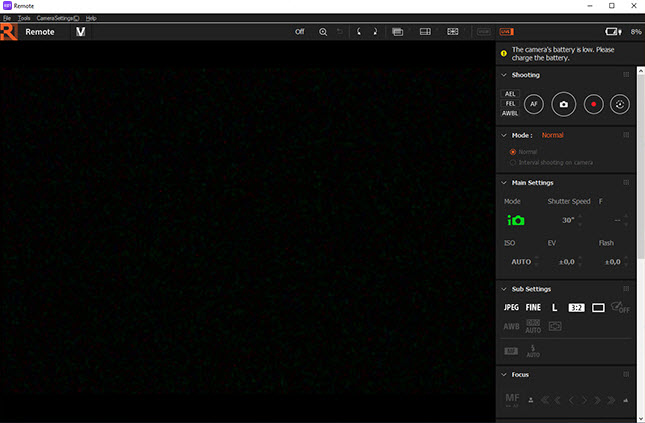645x423 pixels.
Task: Rotate the live view counter-clockwise
Action: pos(359,32)
